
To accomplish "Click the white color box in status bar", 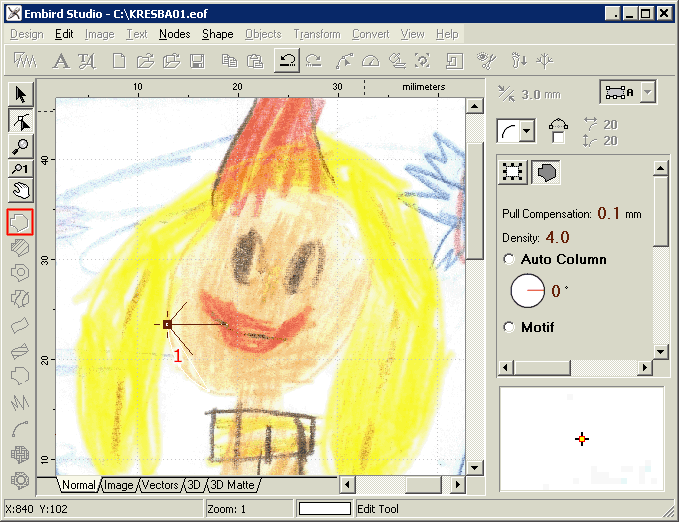I will click(325, 509).
